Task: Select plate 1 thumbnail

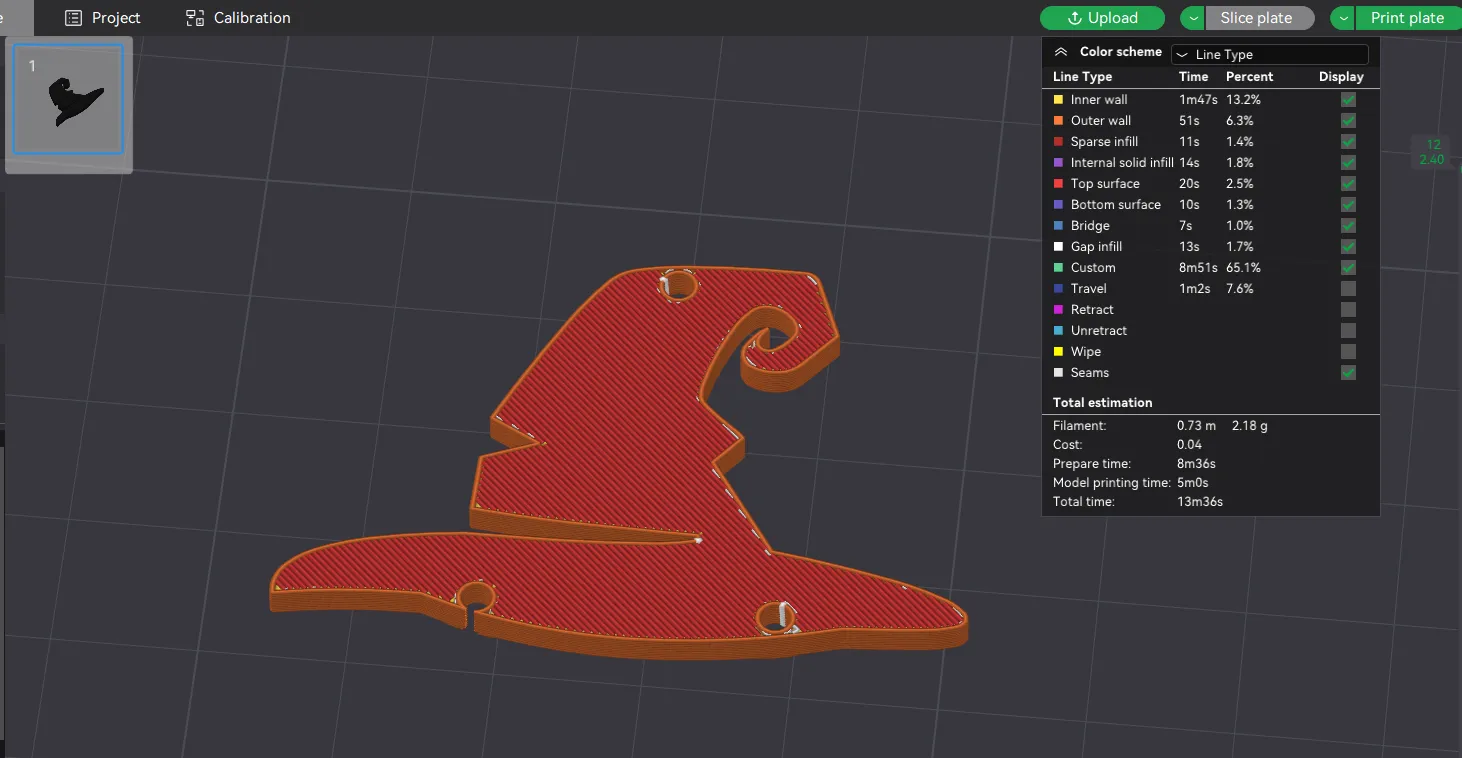Action: click(x=68, y=99)
